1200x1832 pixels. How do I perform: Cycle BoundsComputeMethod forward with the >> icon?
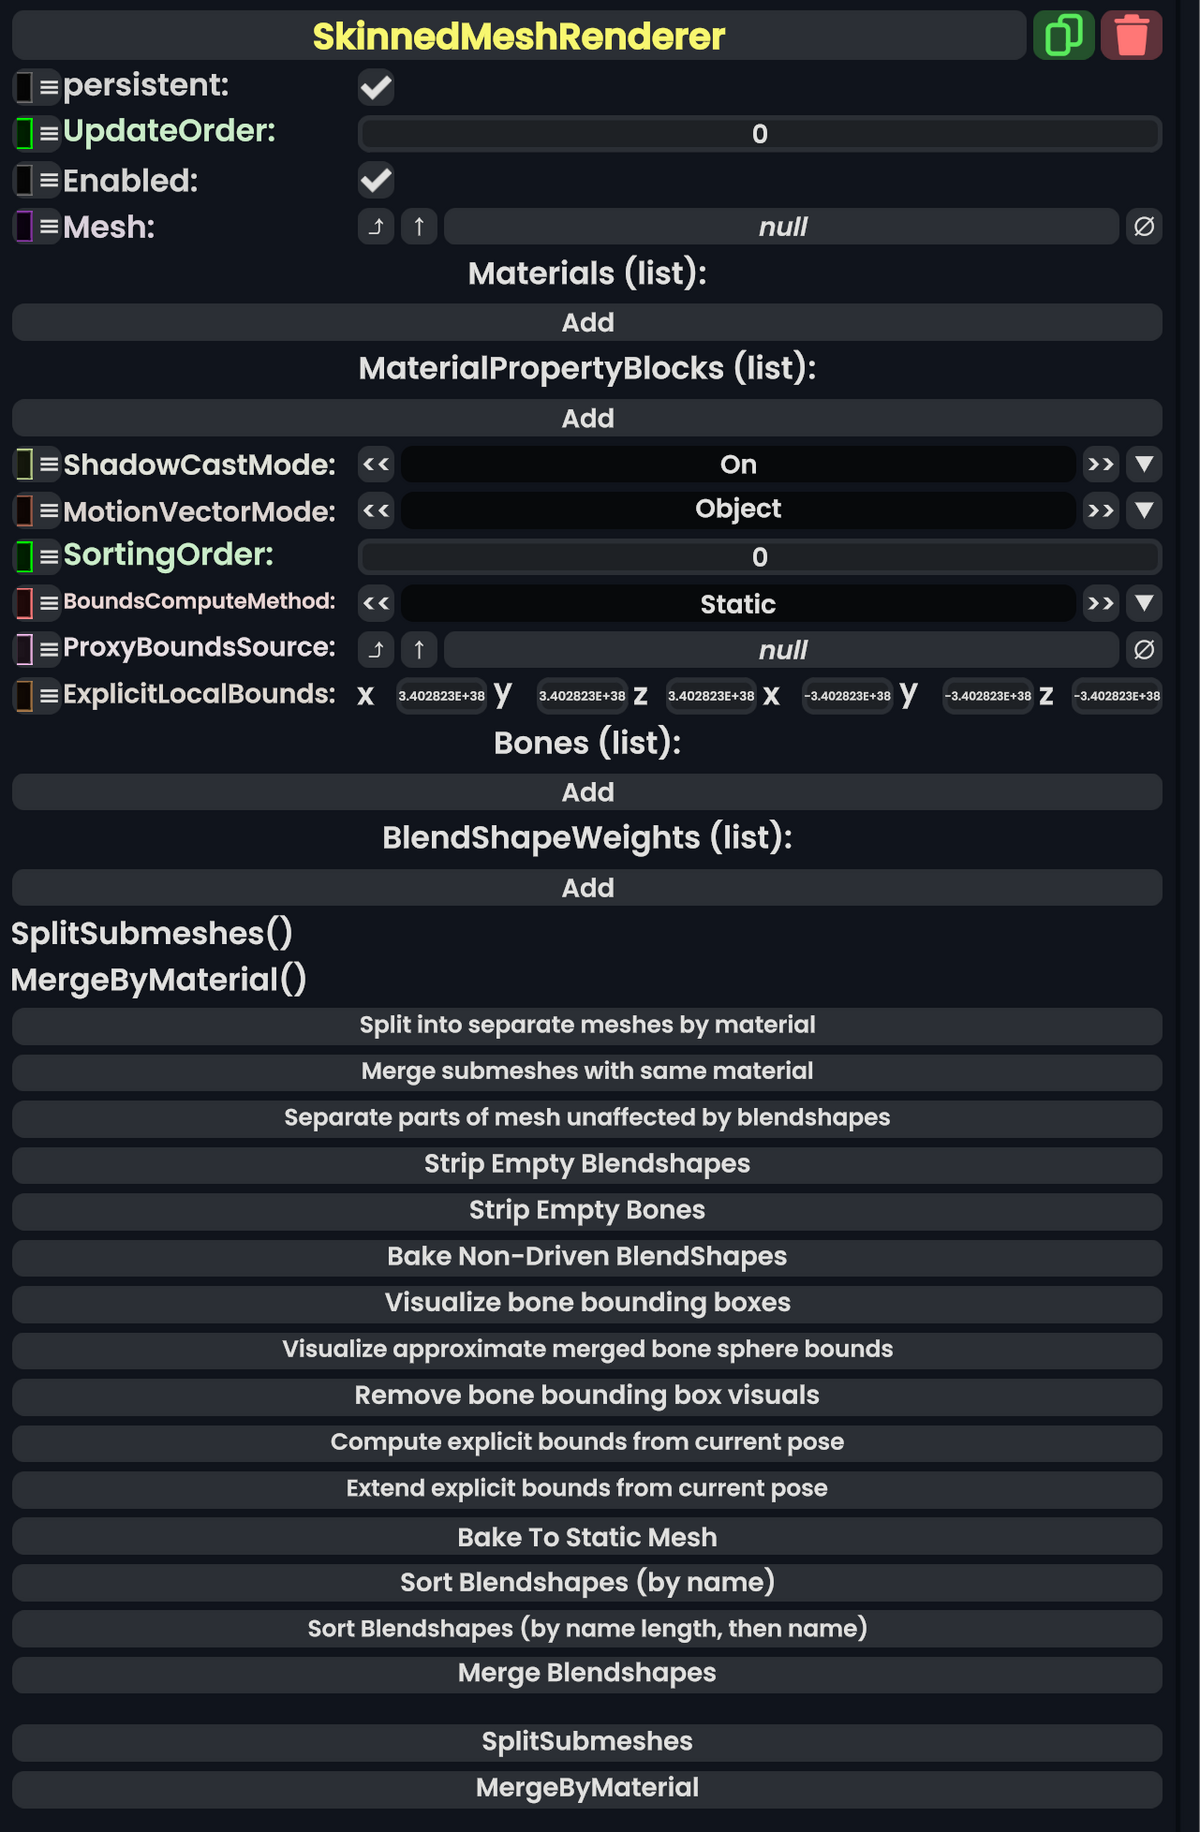(x=1100, y=603)
